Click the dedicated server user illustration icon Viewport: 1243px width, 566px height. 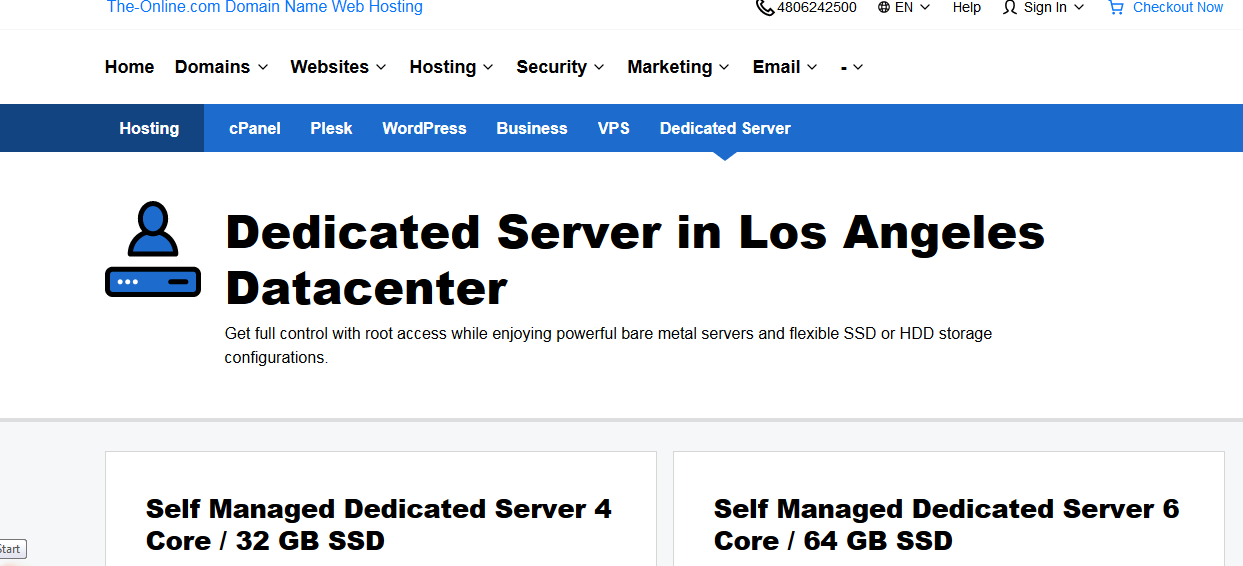tap(153, 250)
